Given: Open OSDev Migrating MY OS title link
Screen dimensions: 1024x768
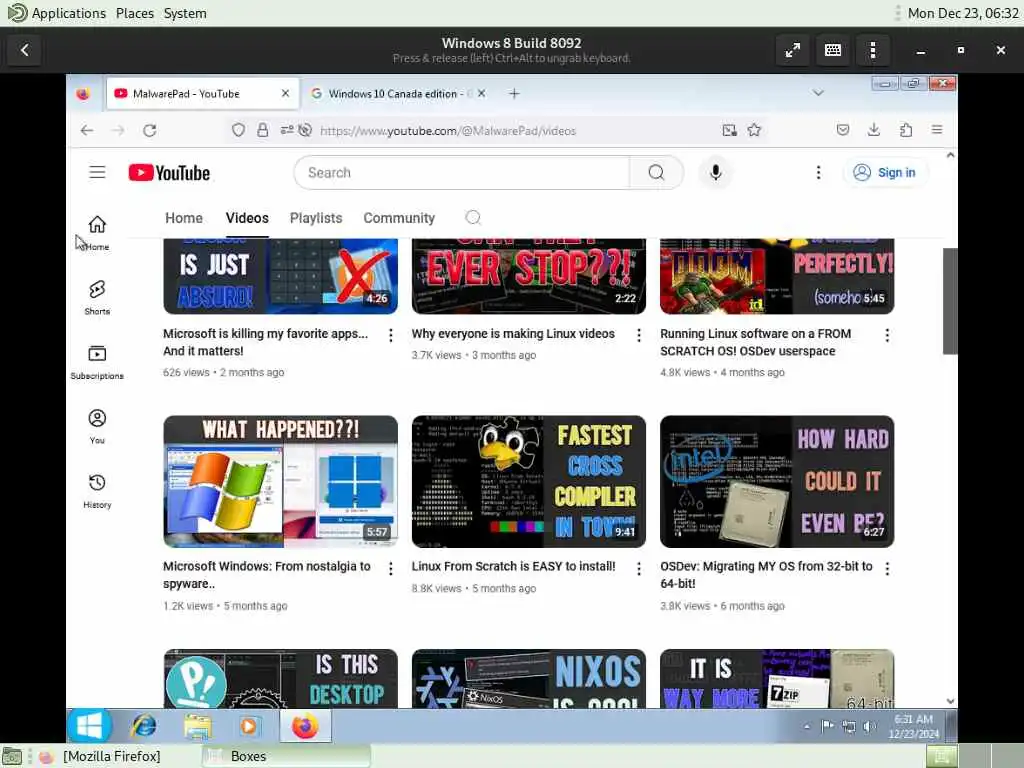Looking at the screenshot, I should (766, 575).
